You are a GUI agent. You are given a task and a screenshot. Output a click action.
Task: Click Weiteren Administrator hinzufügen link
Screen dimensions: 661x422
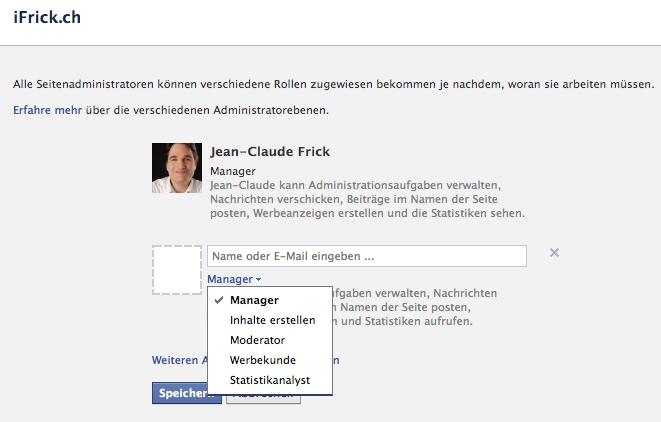point(178,360)
